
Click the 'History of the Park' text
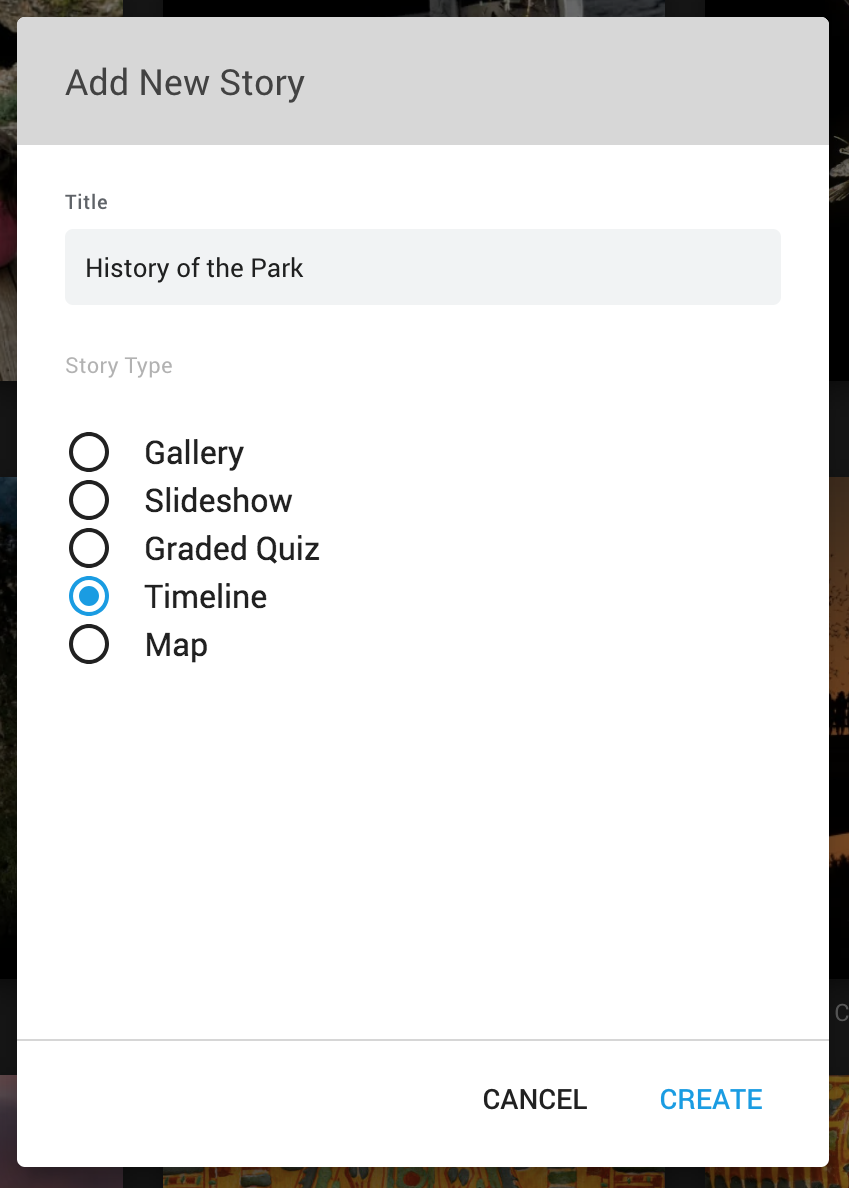click(194, 268)
